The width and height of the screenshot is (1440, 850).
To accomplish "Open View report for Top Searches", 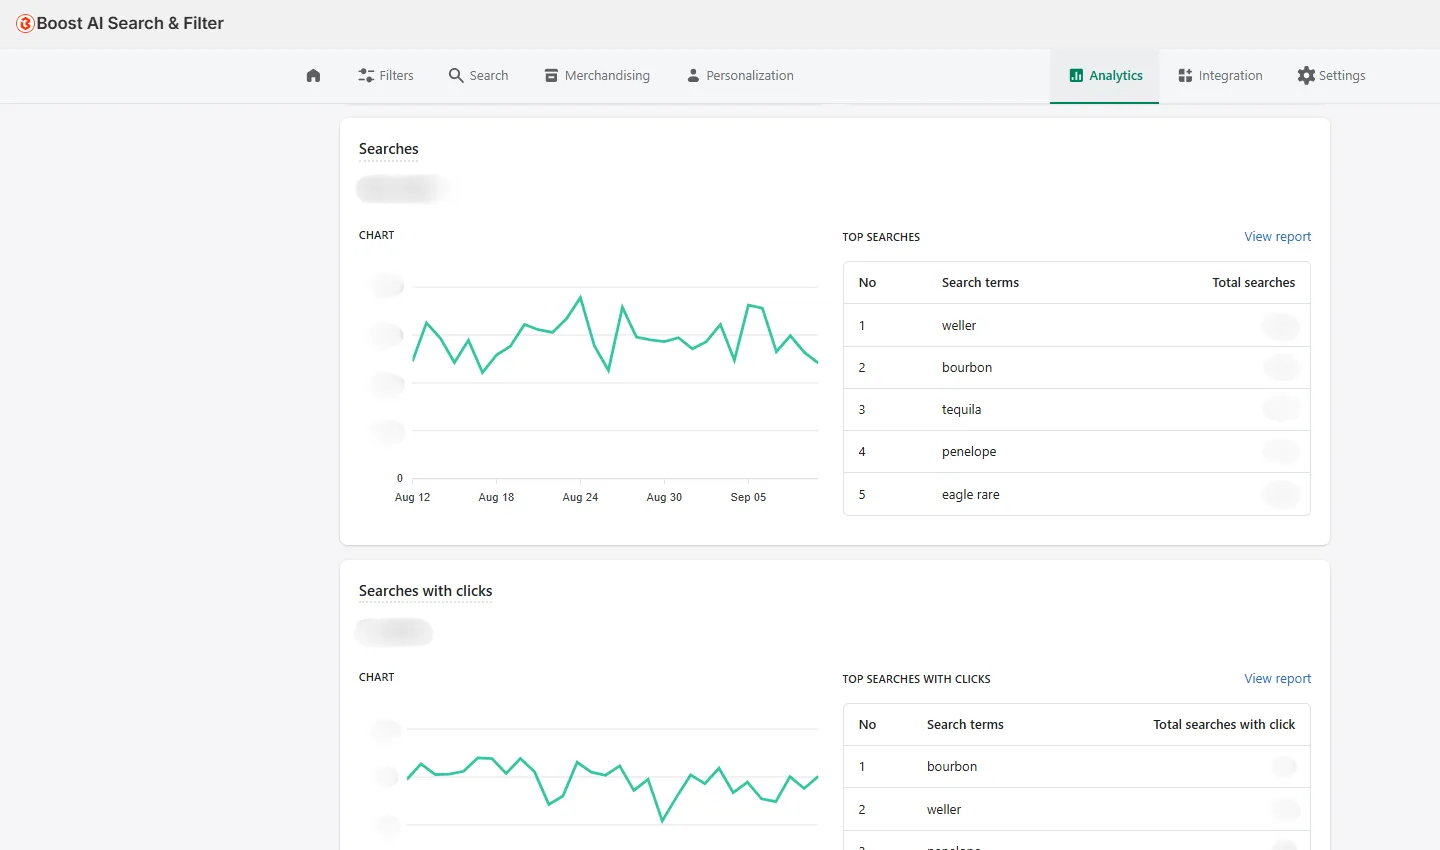I will click(x=1277, y=237).
